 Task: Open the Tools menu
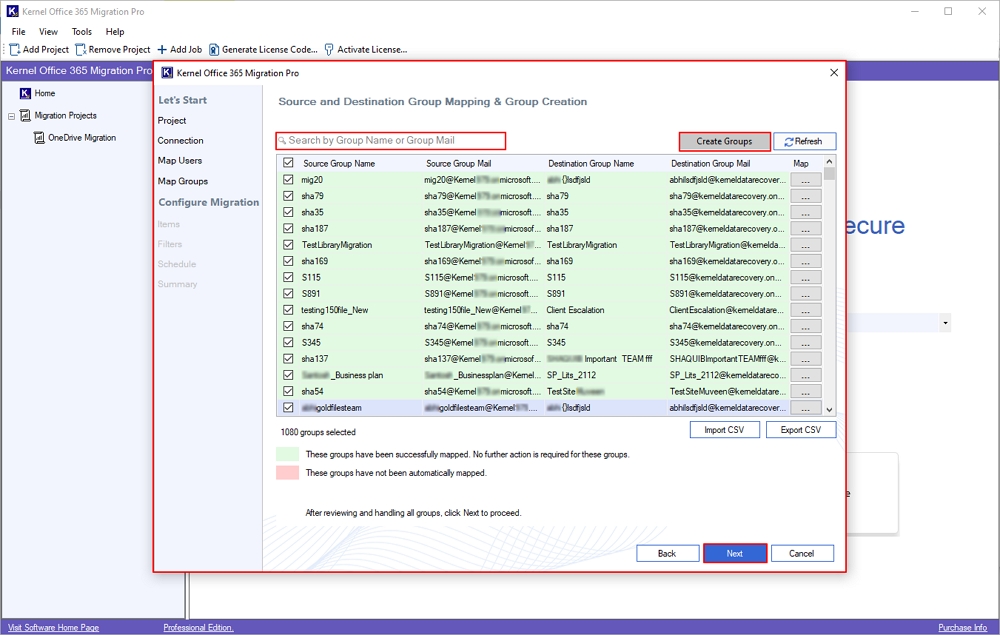tap(82, 32)
